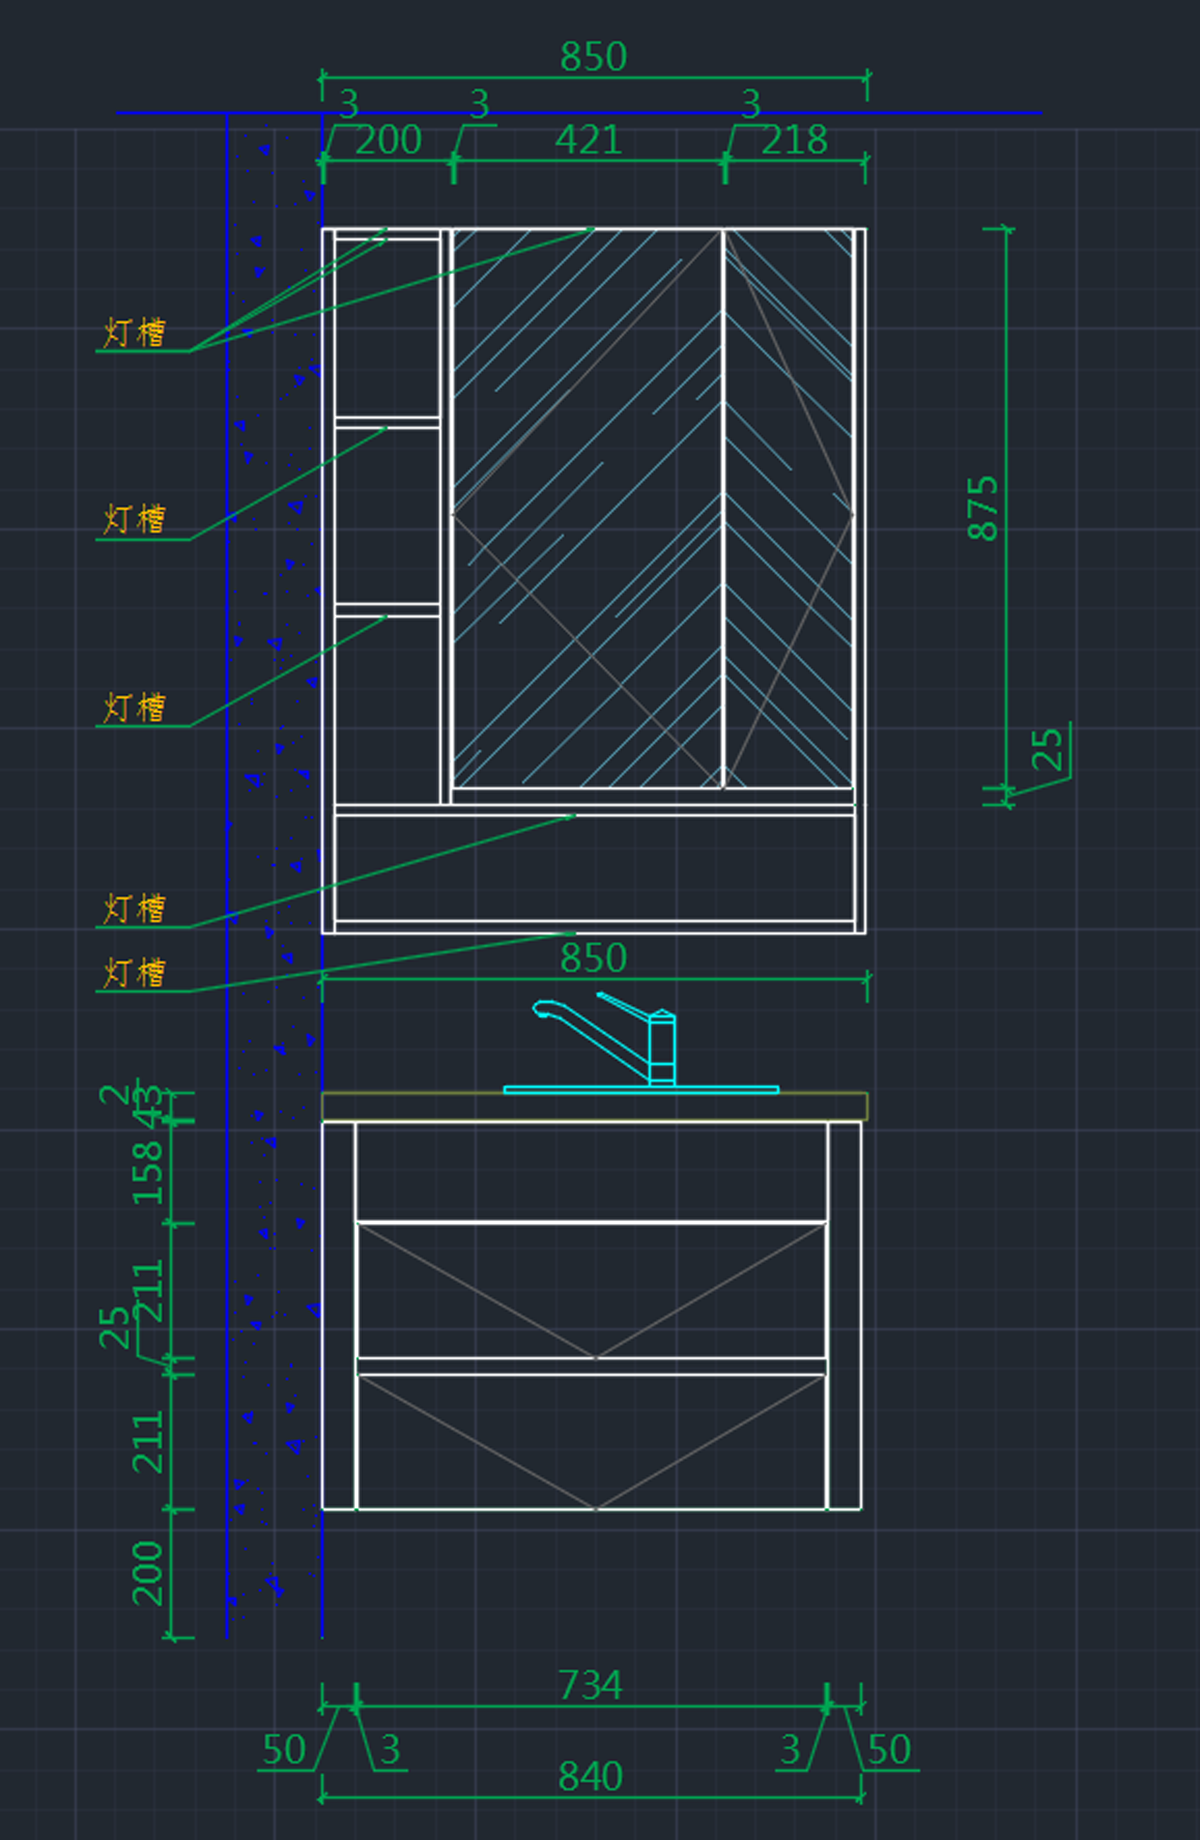Select the large hatched center mirror panel
Viewport: 1200px width, 1840px height.
587,508
